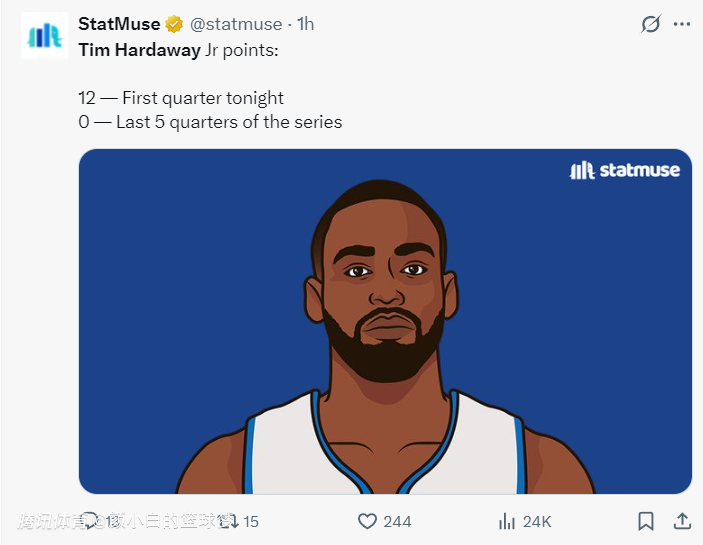Click the statmuse logo inside the image

[624, 170]
